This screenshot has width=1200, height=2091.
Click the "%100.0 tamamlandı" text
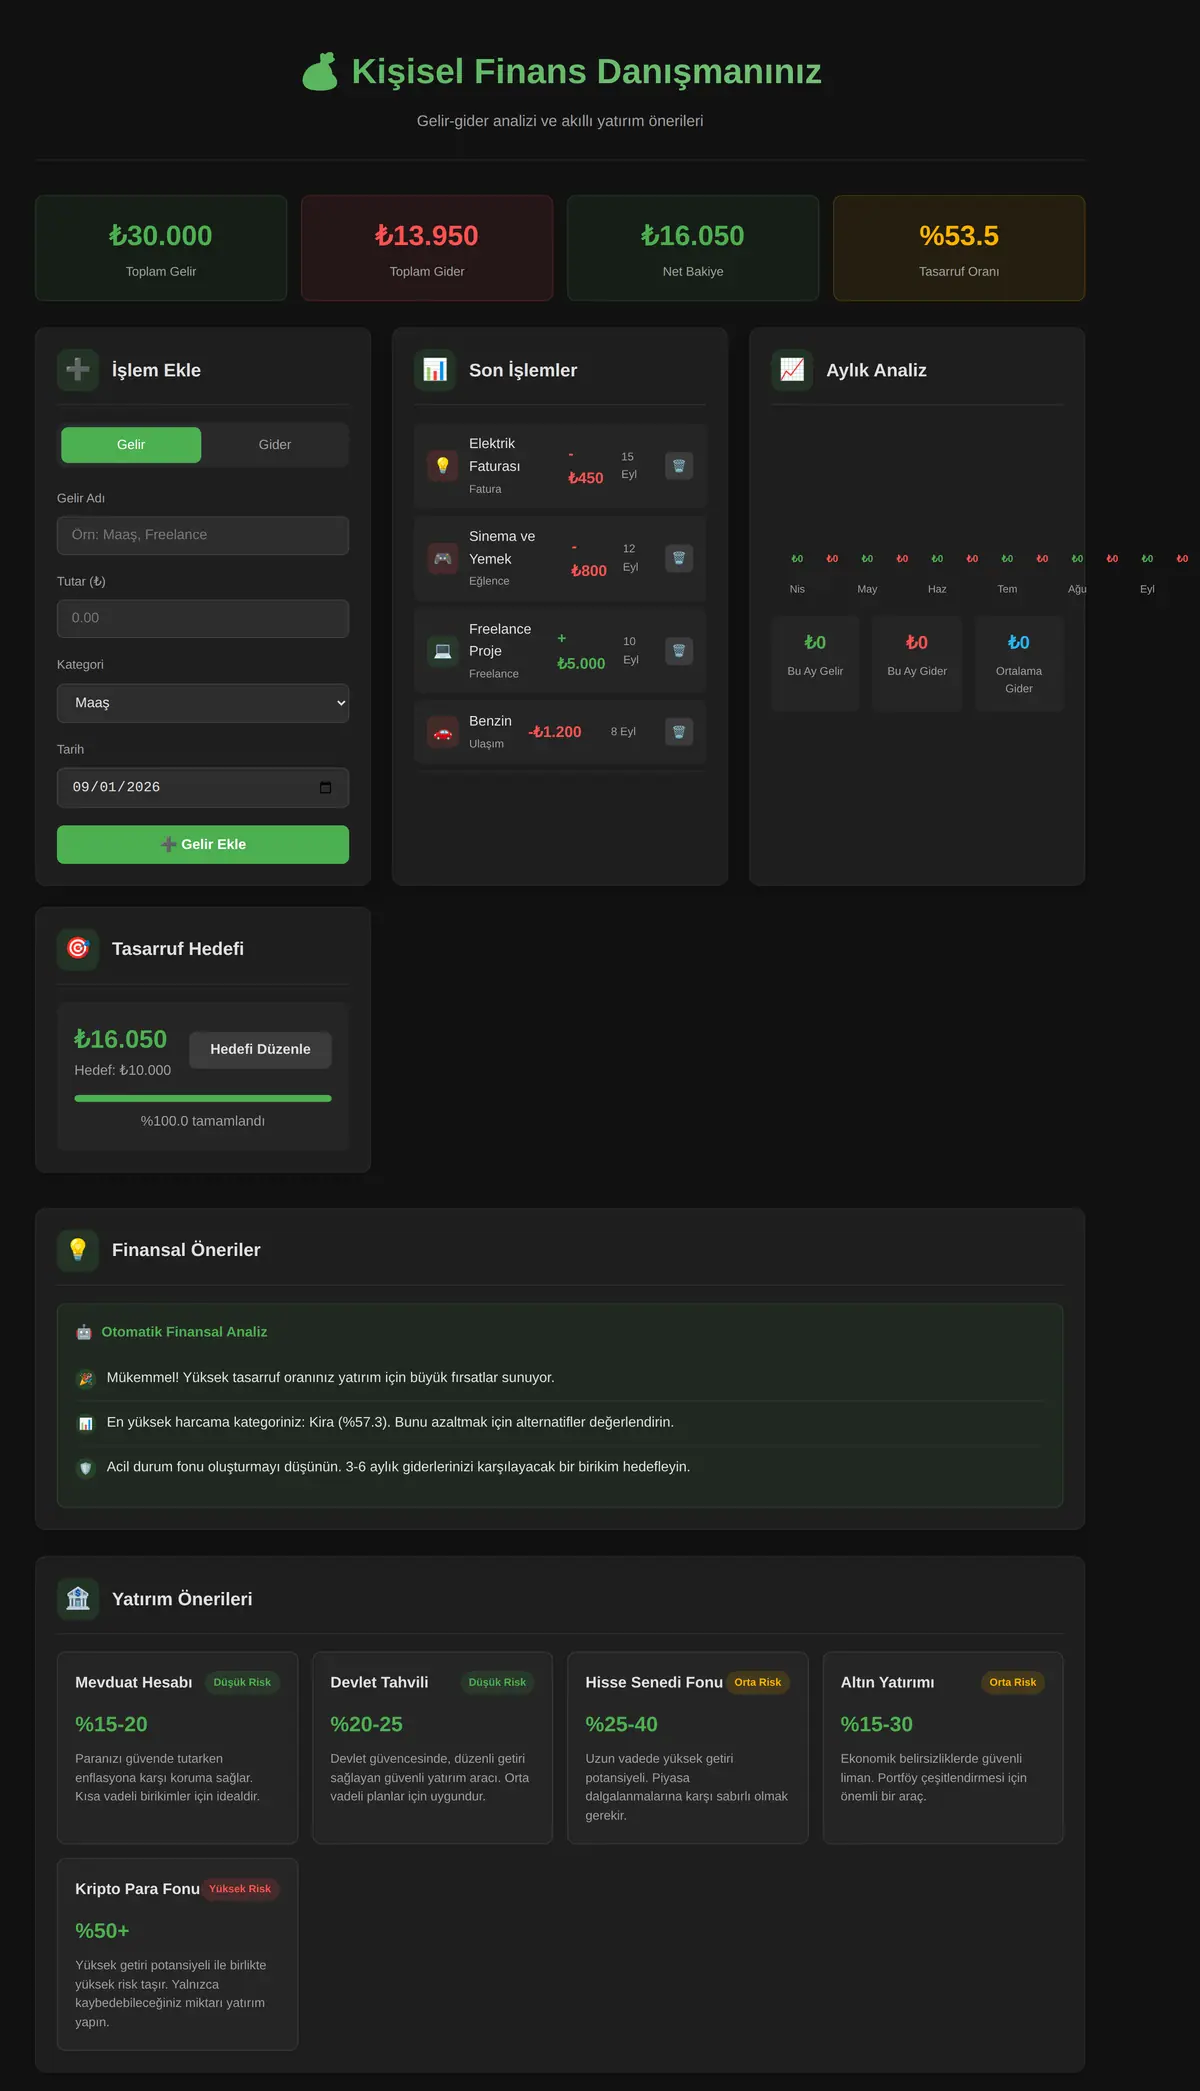(x=203, y=1121)
